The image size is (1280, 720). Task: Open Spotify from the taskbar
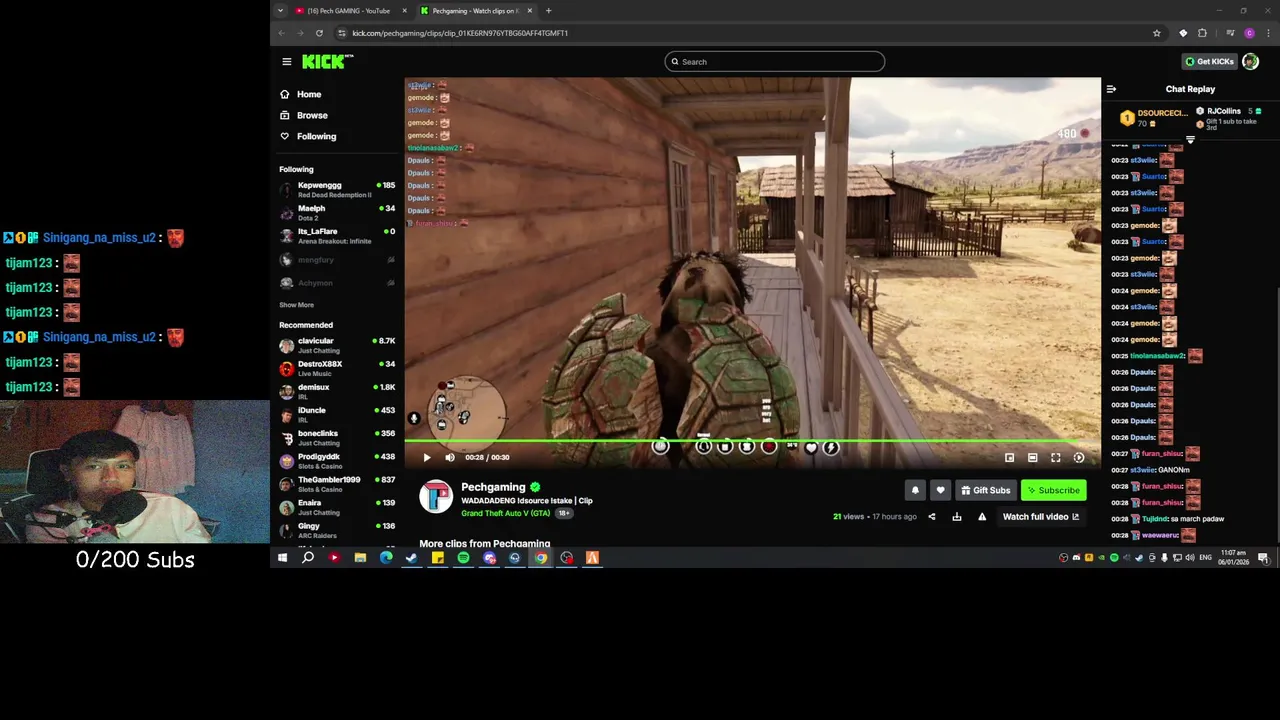pos(463,558)
